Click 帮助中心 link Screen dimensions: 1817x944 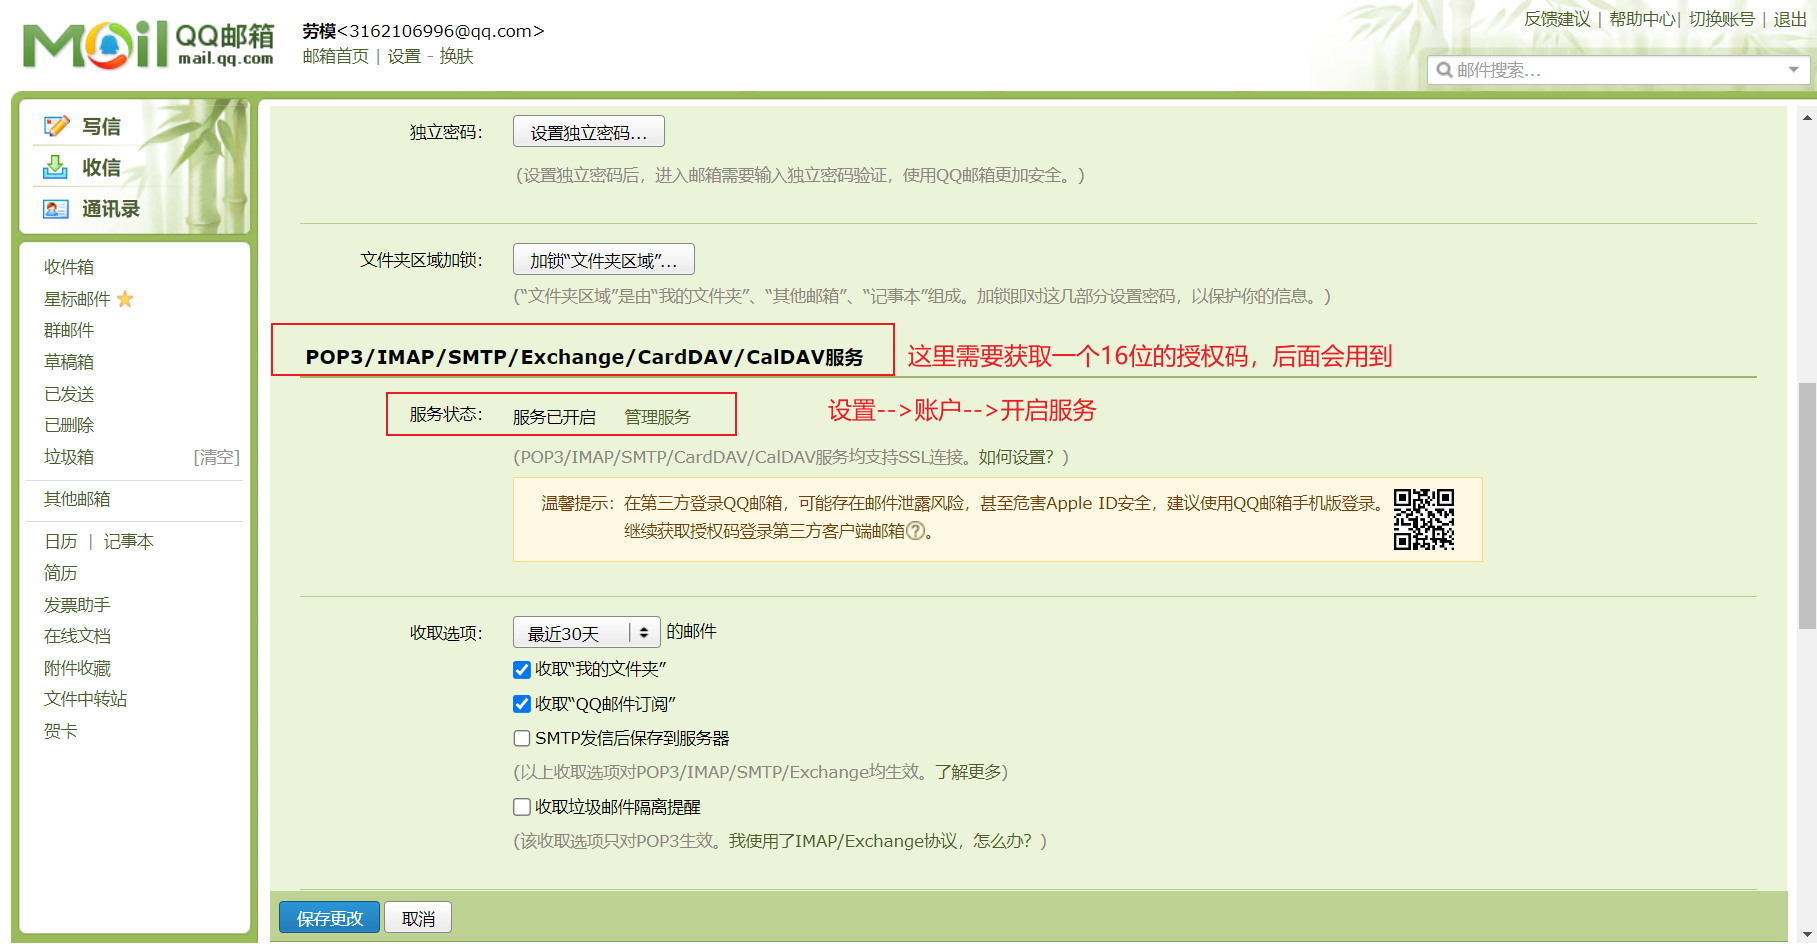(x=1642, y=19)
